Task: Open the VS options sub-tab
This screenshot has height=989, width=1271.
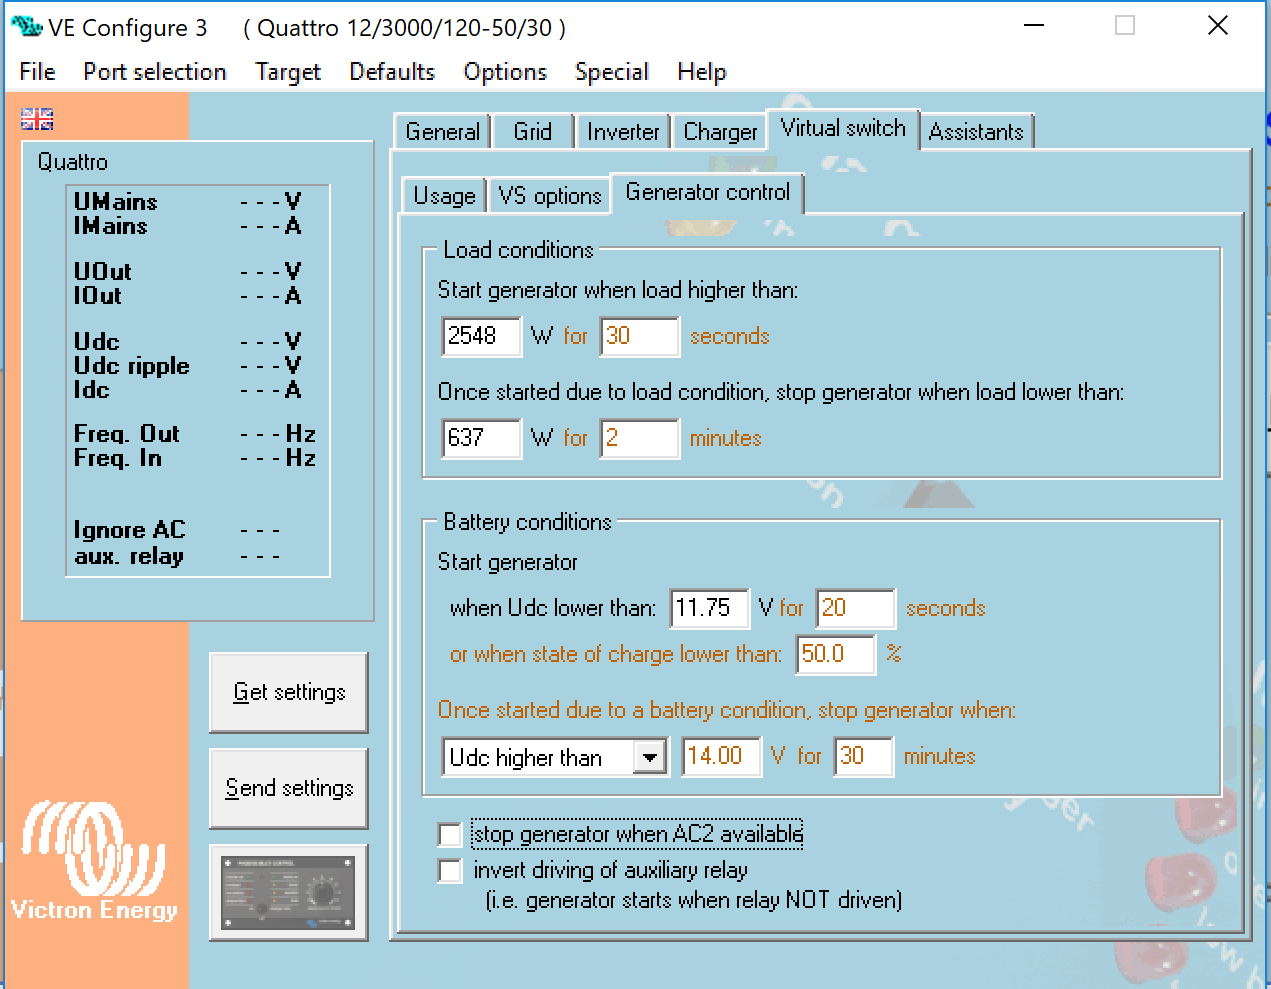Action: click(x=549, y=196)
